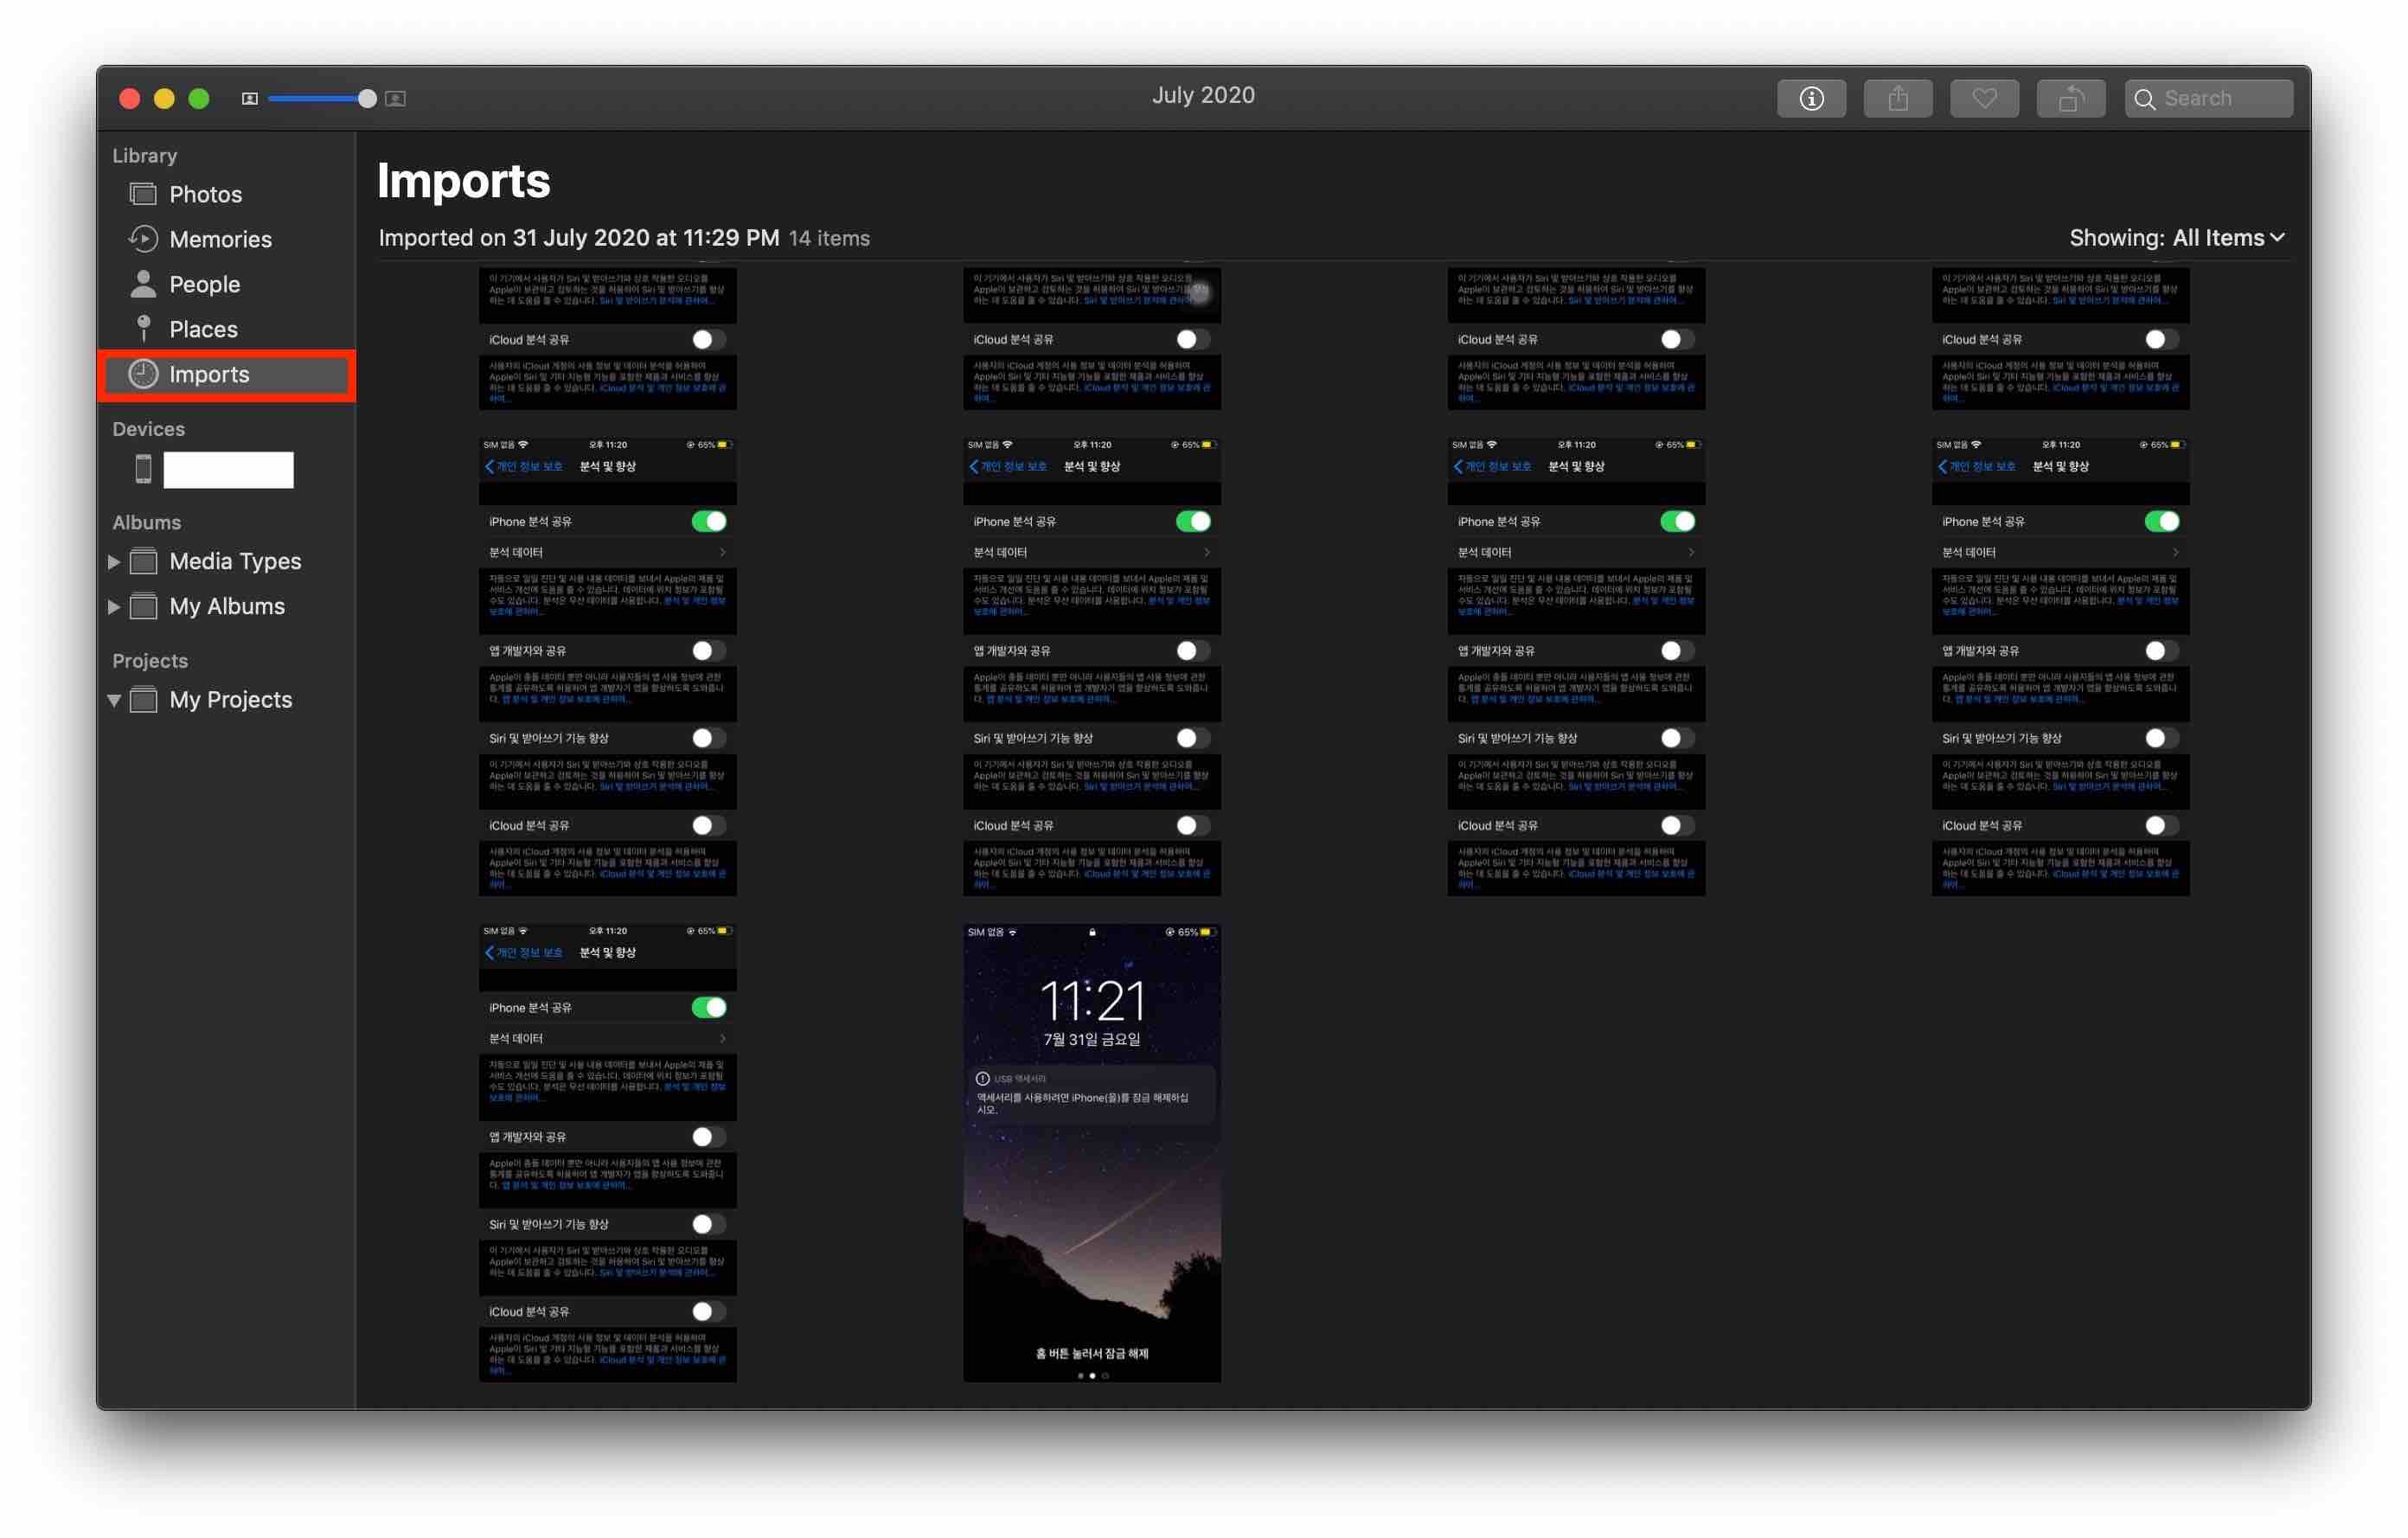Collapse the My Projects disclosure triangle
The image size is (2408, 1538).
coord(114,700)
